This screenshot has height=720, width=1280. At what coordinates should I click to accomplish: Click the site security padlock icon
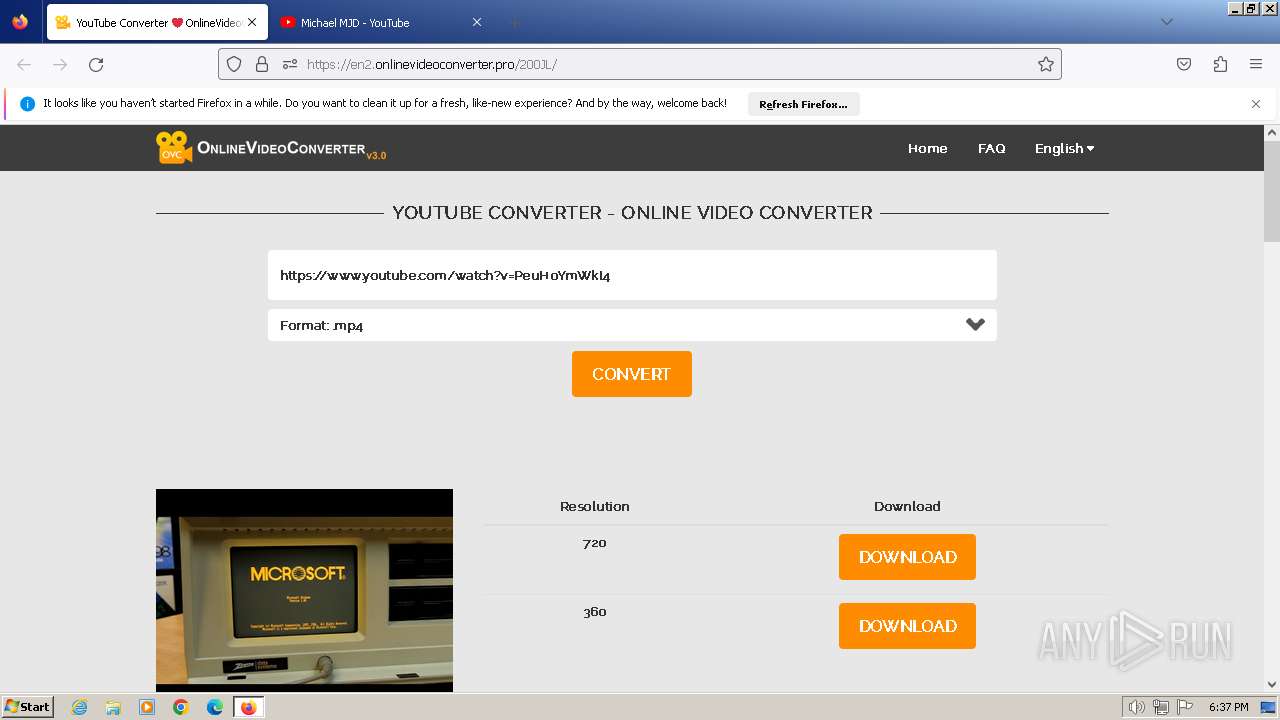pyautogui.click(x=262, y=64)
